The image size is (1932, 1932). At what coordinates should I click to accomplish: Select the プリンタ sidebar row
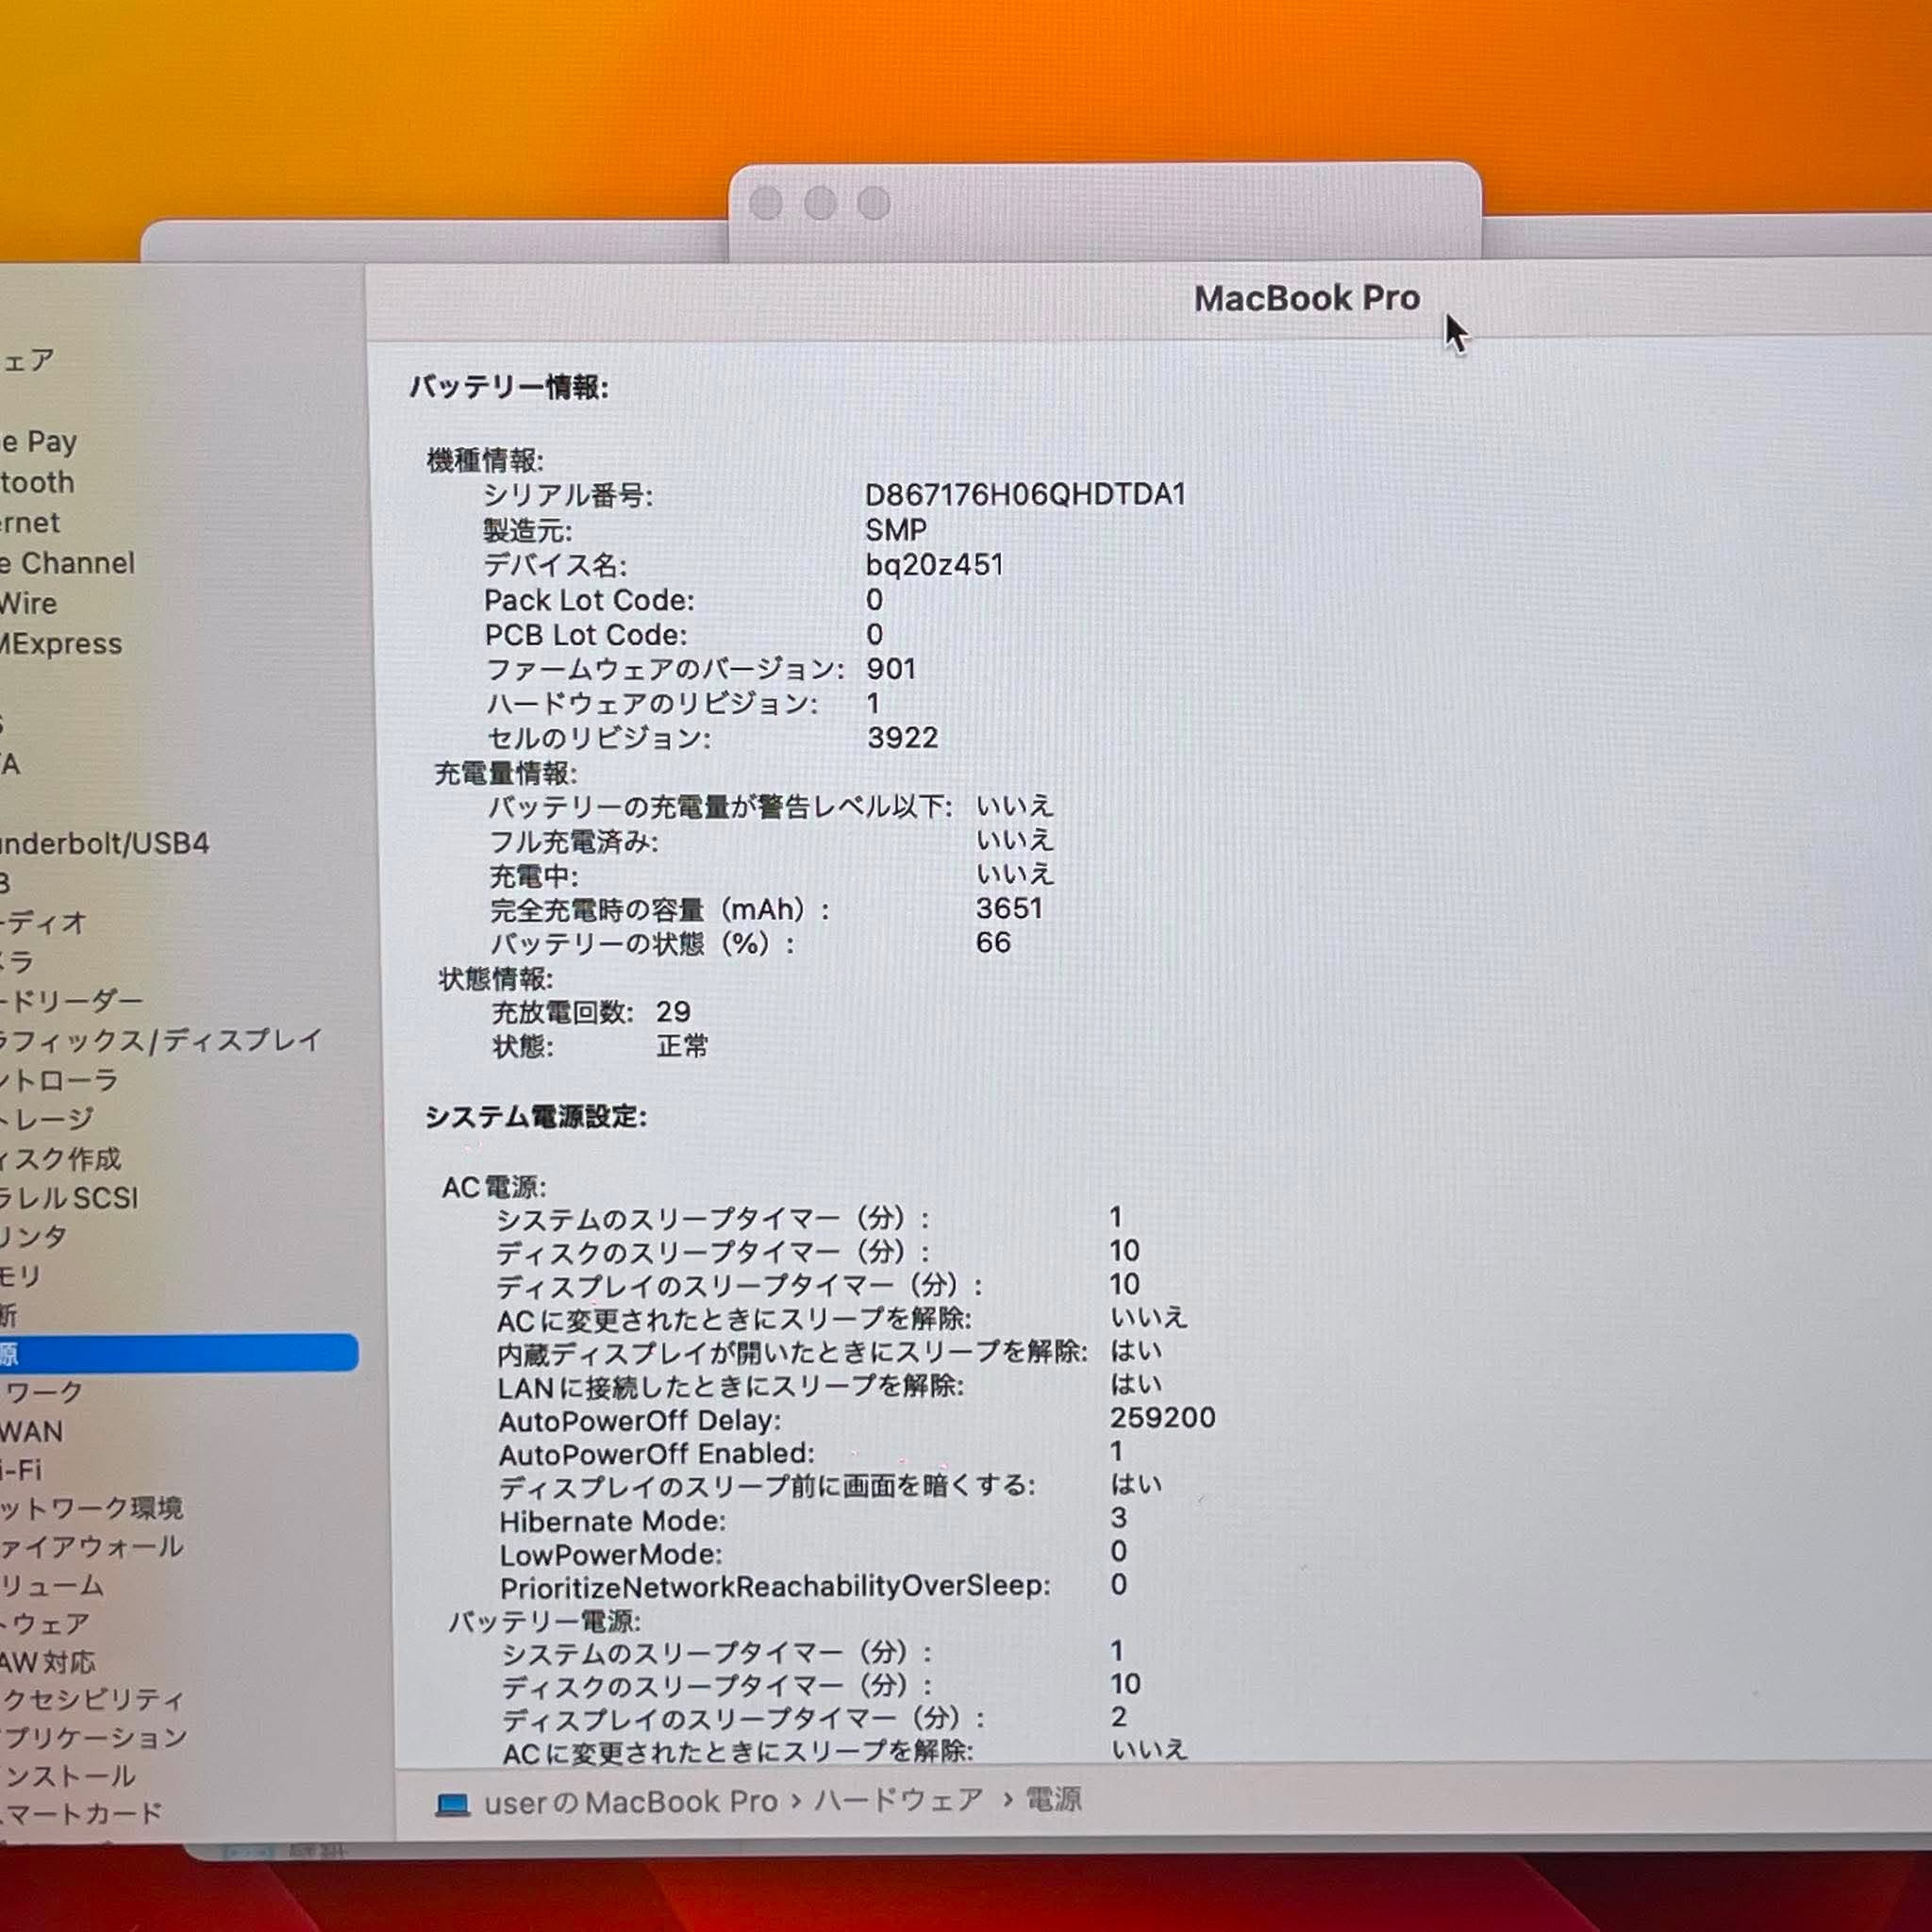click(x=34, y=1237)
